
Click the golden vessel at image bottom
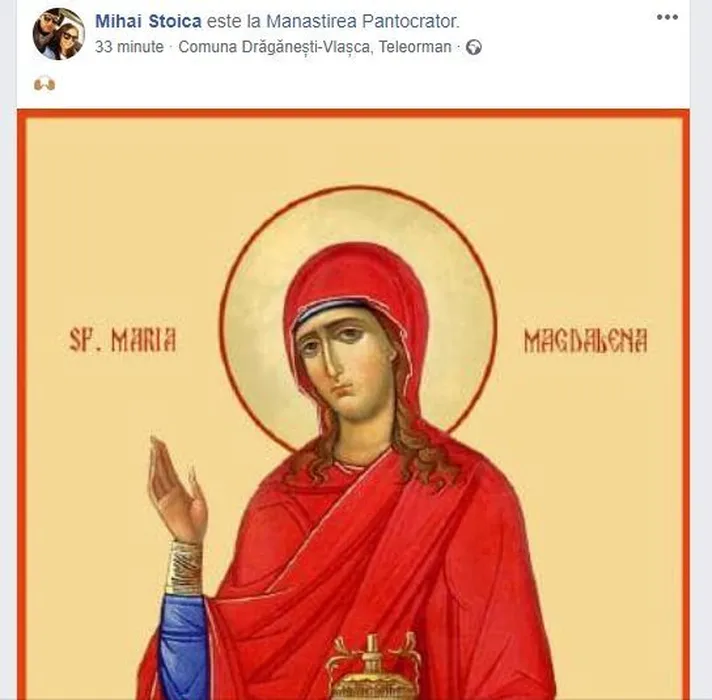tap(372, 667)
